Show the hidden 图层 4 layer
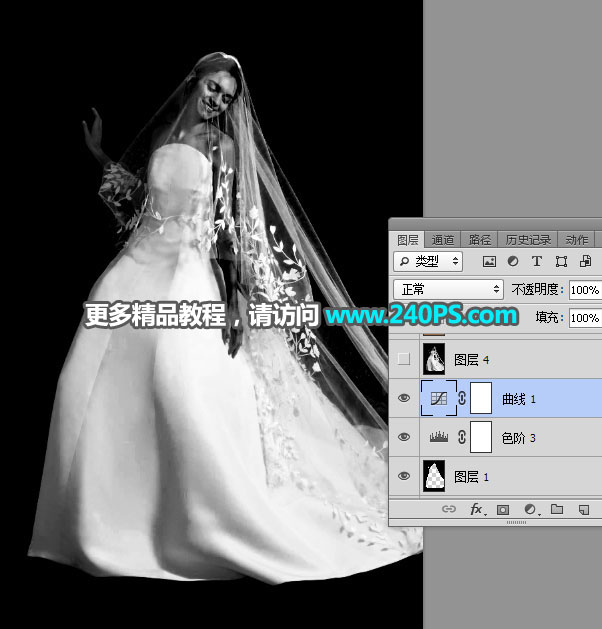This screenshot has width=602, height=629. tap(404, 359)
